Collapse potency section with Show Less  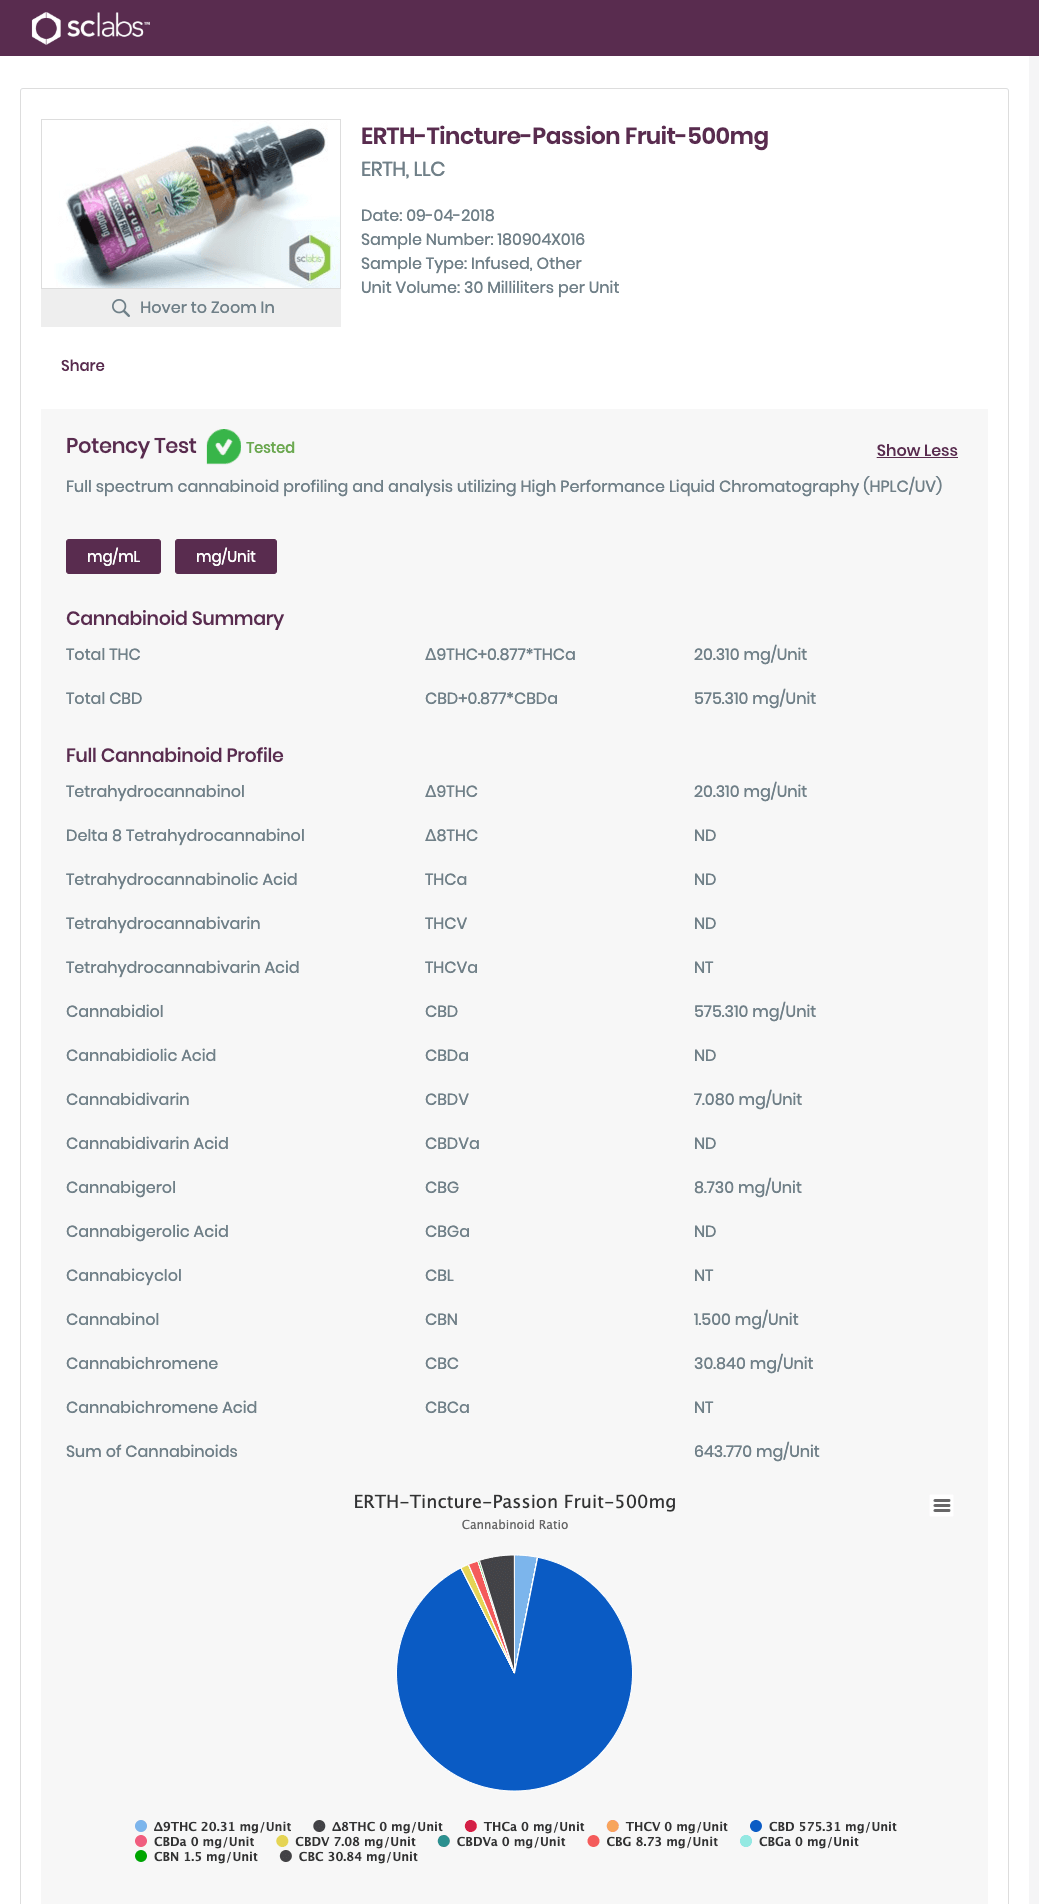916,450
